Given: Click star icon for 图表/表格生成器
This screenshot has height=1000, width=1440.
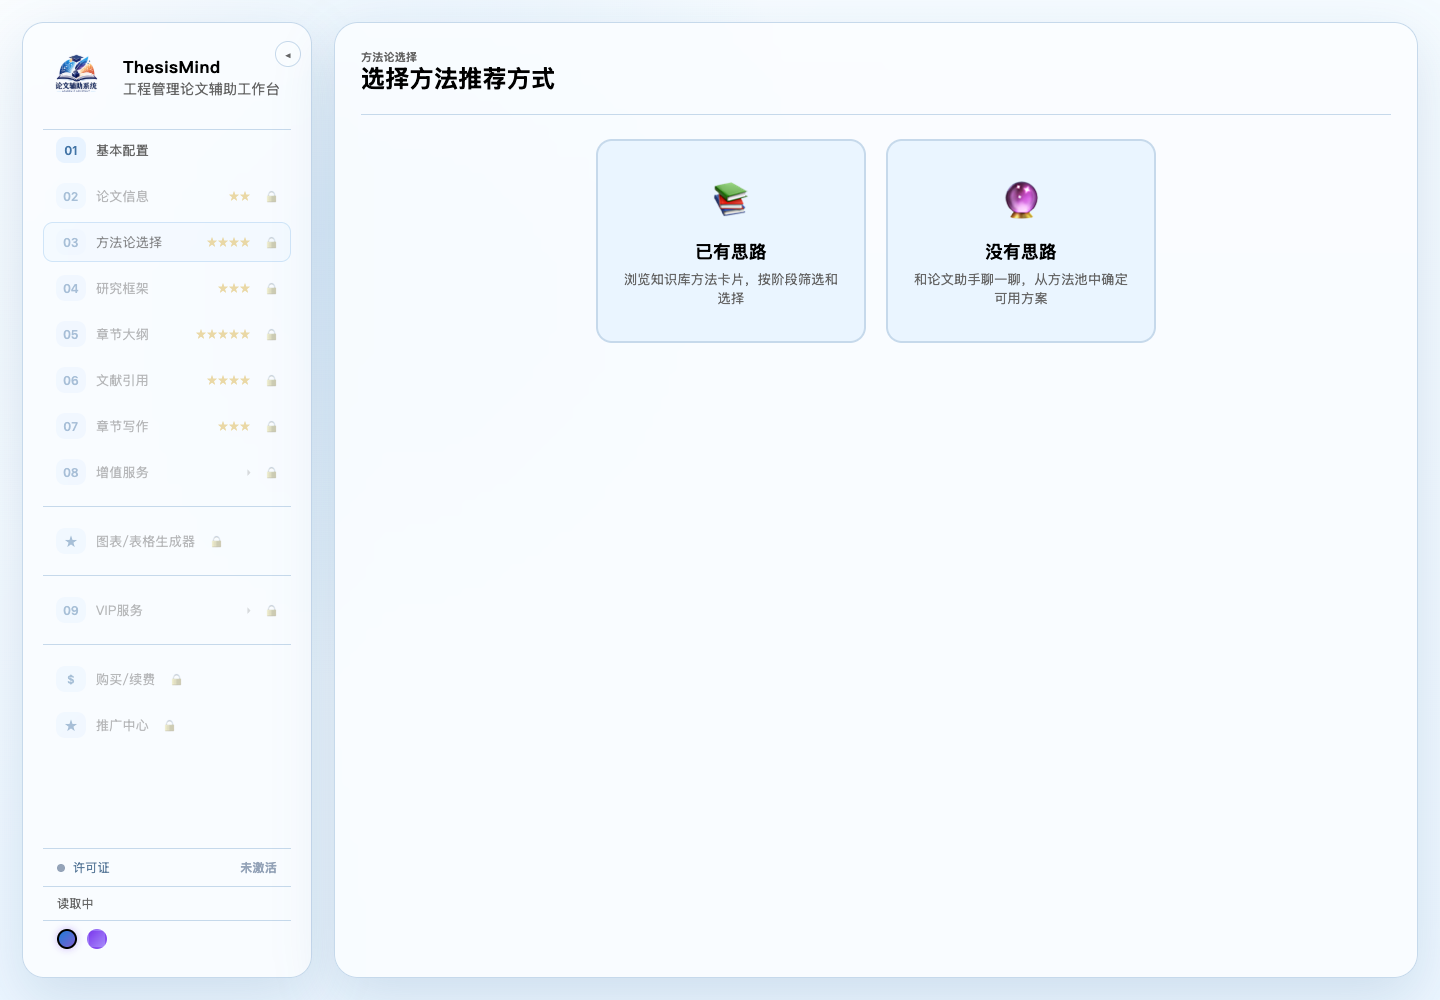Looking at the screenshot, I should coord(70,541).
